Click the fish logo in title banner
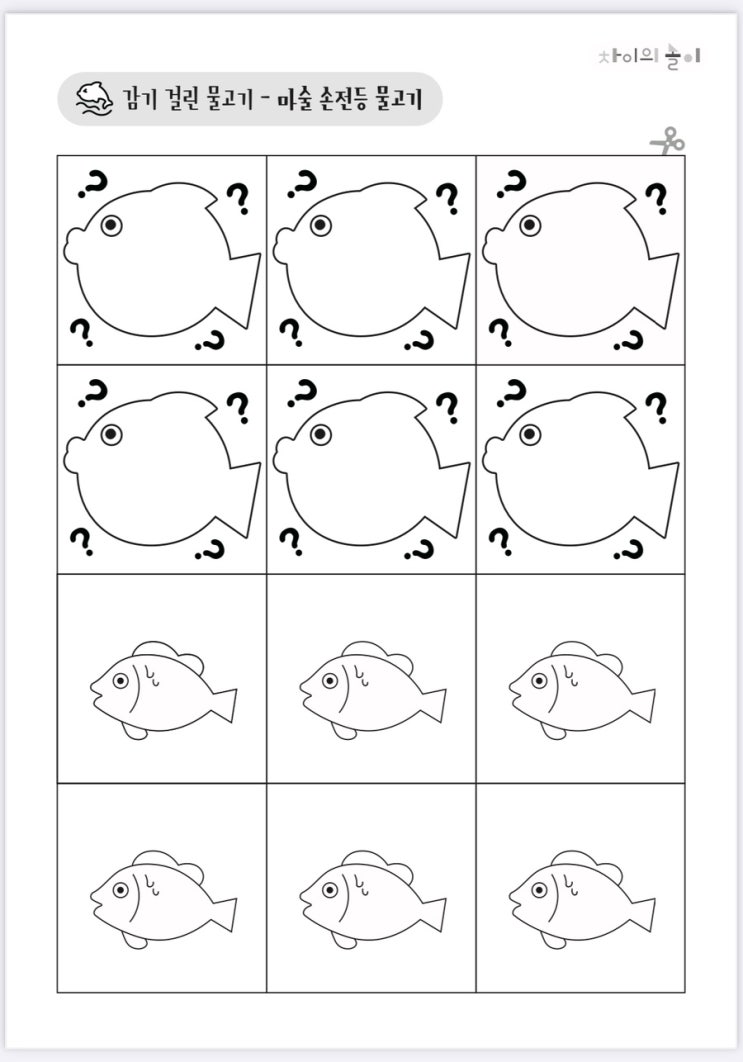The height and width of the screenshot is (1062, 743). 93,99
